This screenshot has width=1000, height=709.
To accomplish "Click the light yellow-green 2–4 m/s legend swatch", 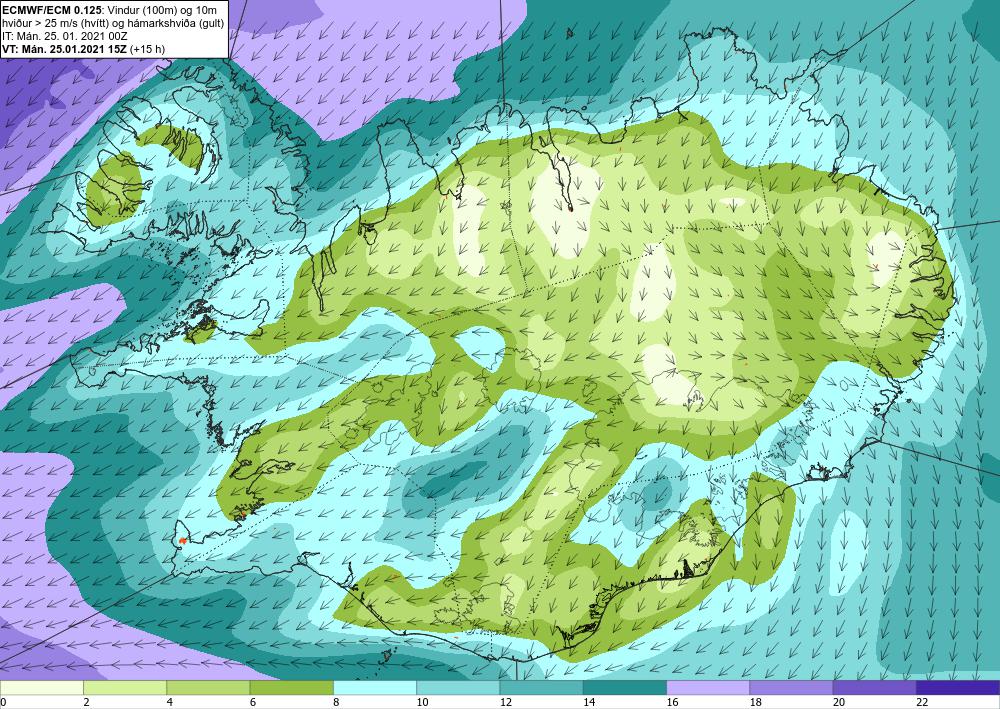I will point(125,688).
